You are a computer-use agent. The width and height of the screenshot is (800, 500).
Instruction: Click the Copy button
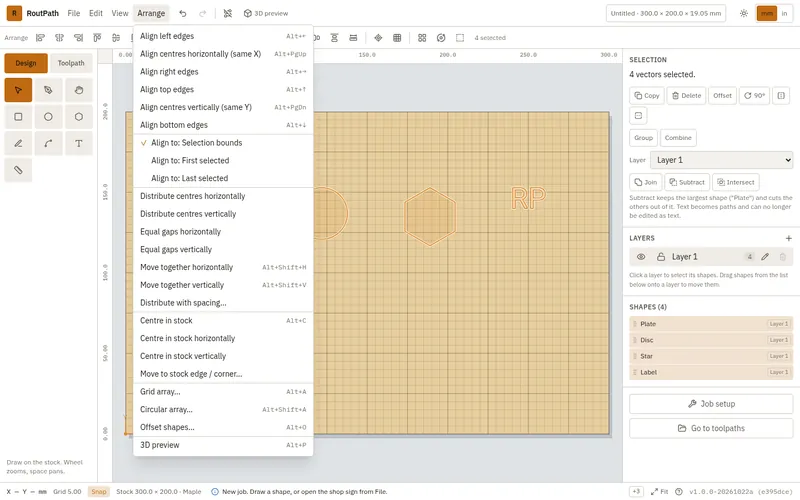647,95
